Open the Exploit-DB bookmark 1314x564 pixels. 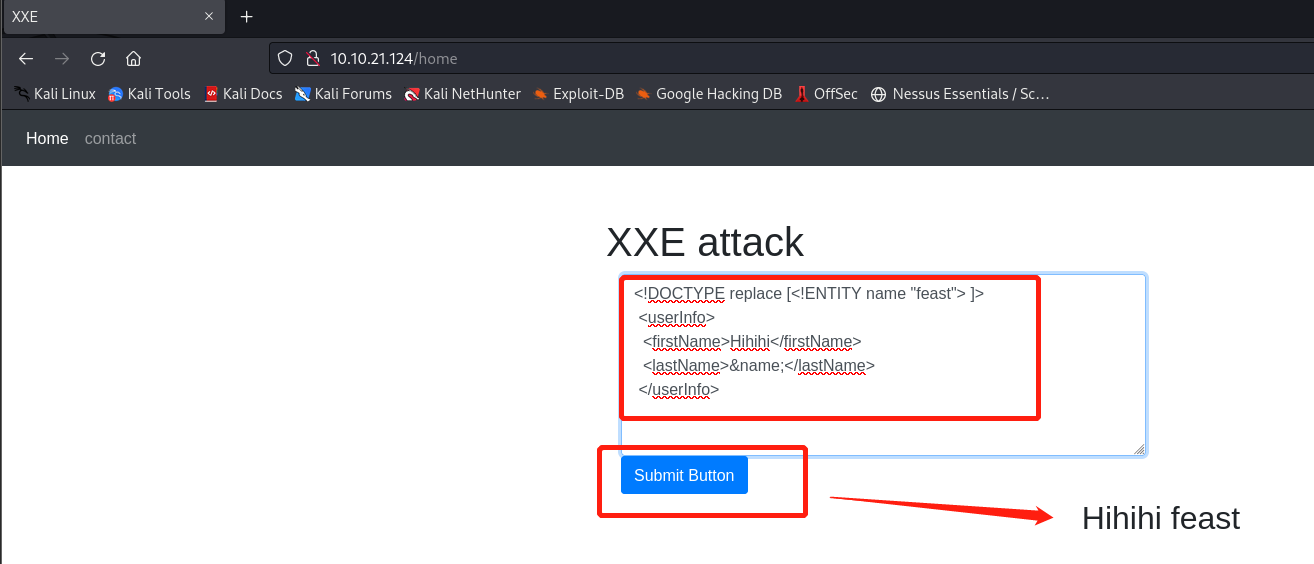tap(578, 94)
